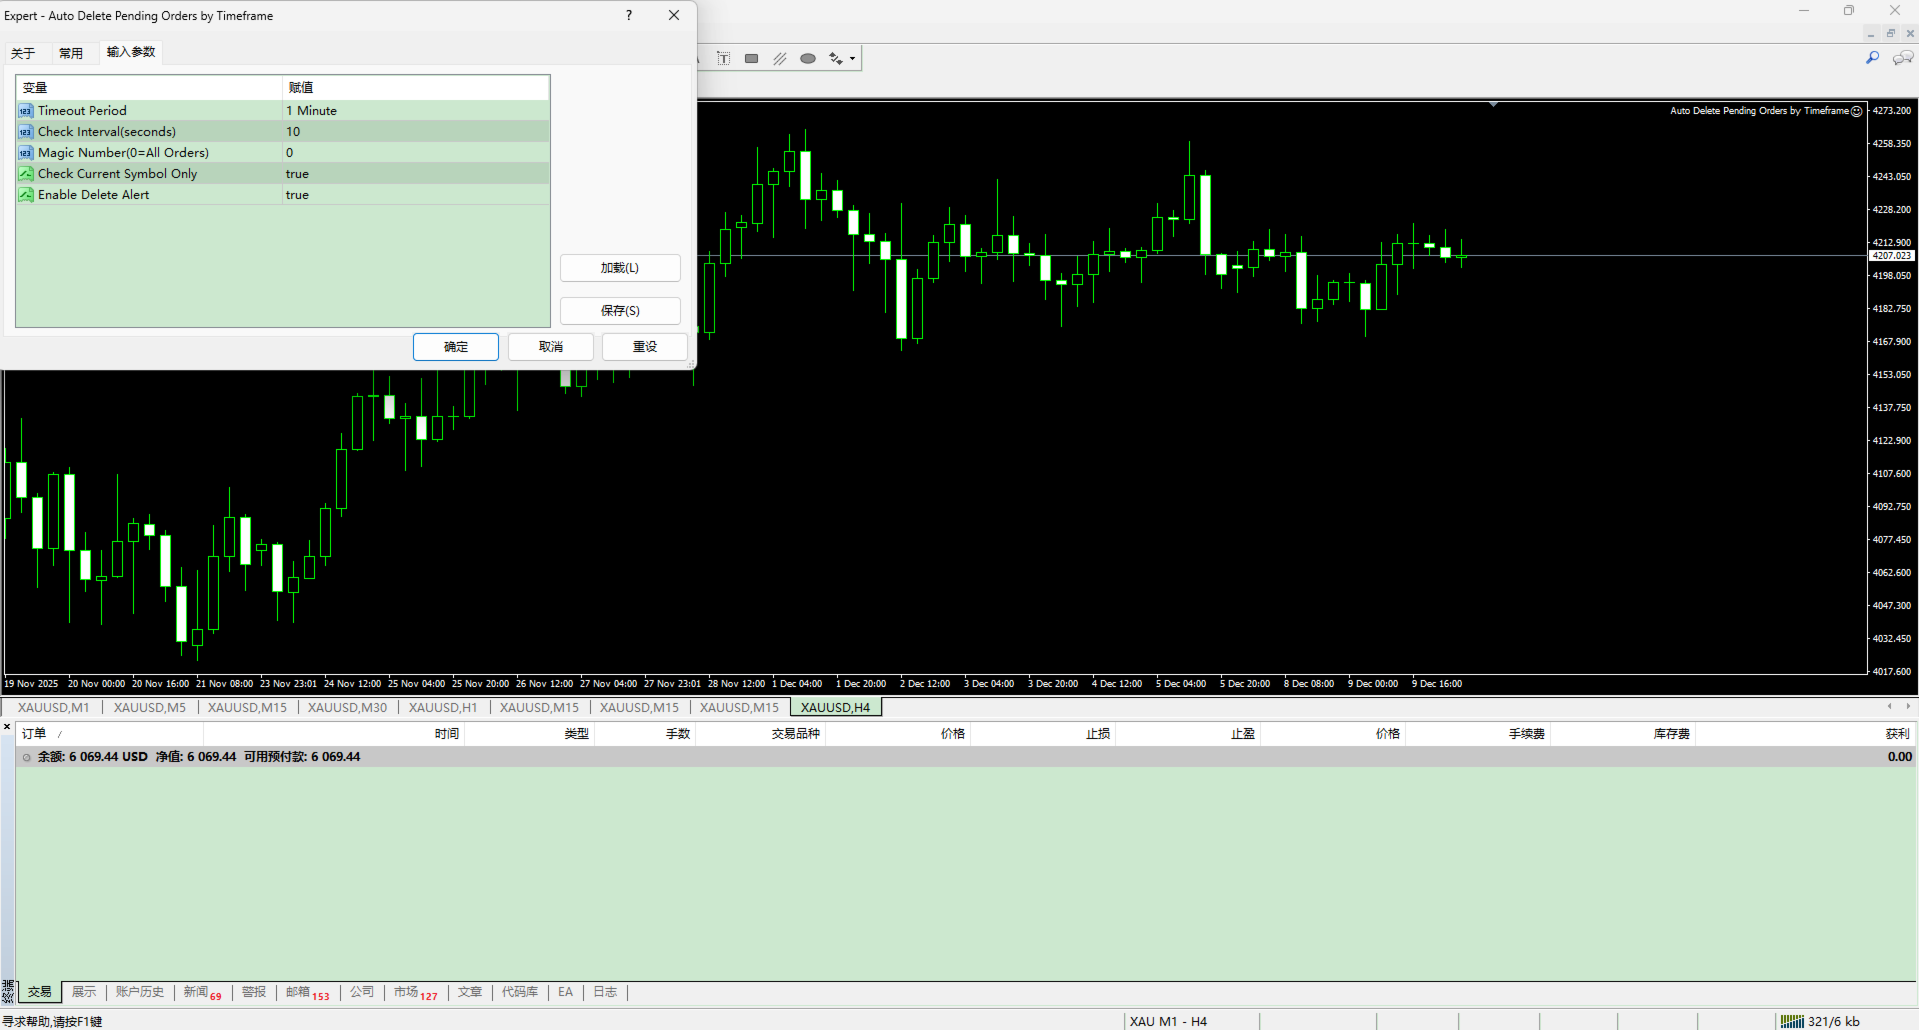Toggle Check Current Symbol Only true value
Image resolution: width=1919 pixels, height=1030 pixels.
click(x=415, y=174)
